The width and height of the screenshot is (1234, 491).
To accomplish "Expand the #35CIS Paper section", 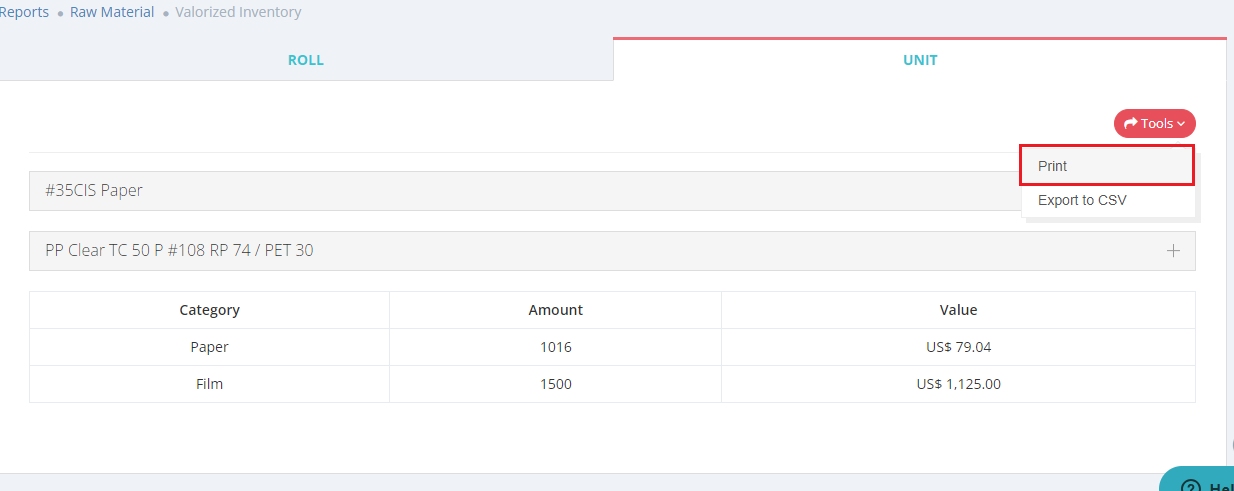I will pos(94,191).
